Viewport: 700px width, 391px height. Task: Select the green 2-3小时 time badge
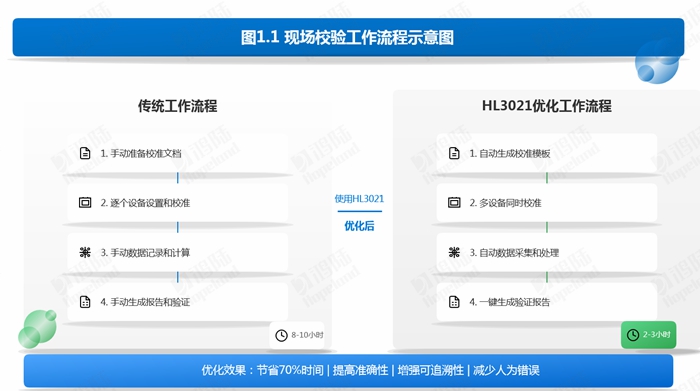click(x=648, y=335)
